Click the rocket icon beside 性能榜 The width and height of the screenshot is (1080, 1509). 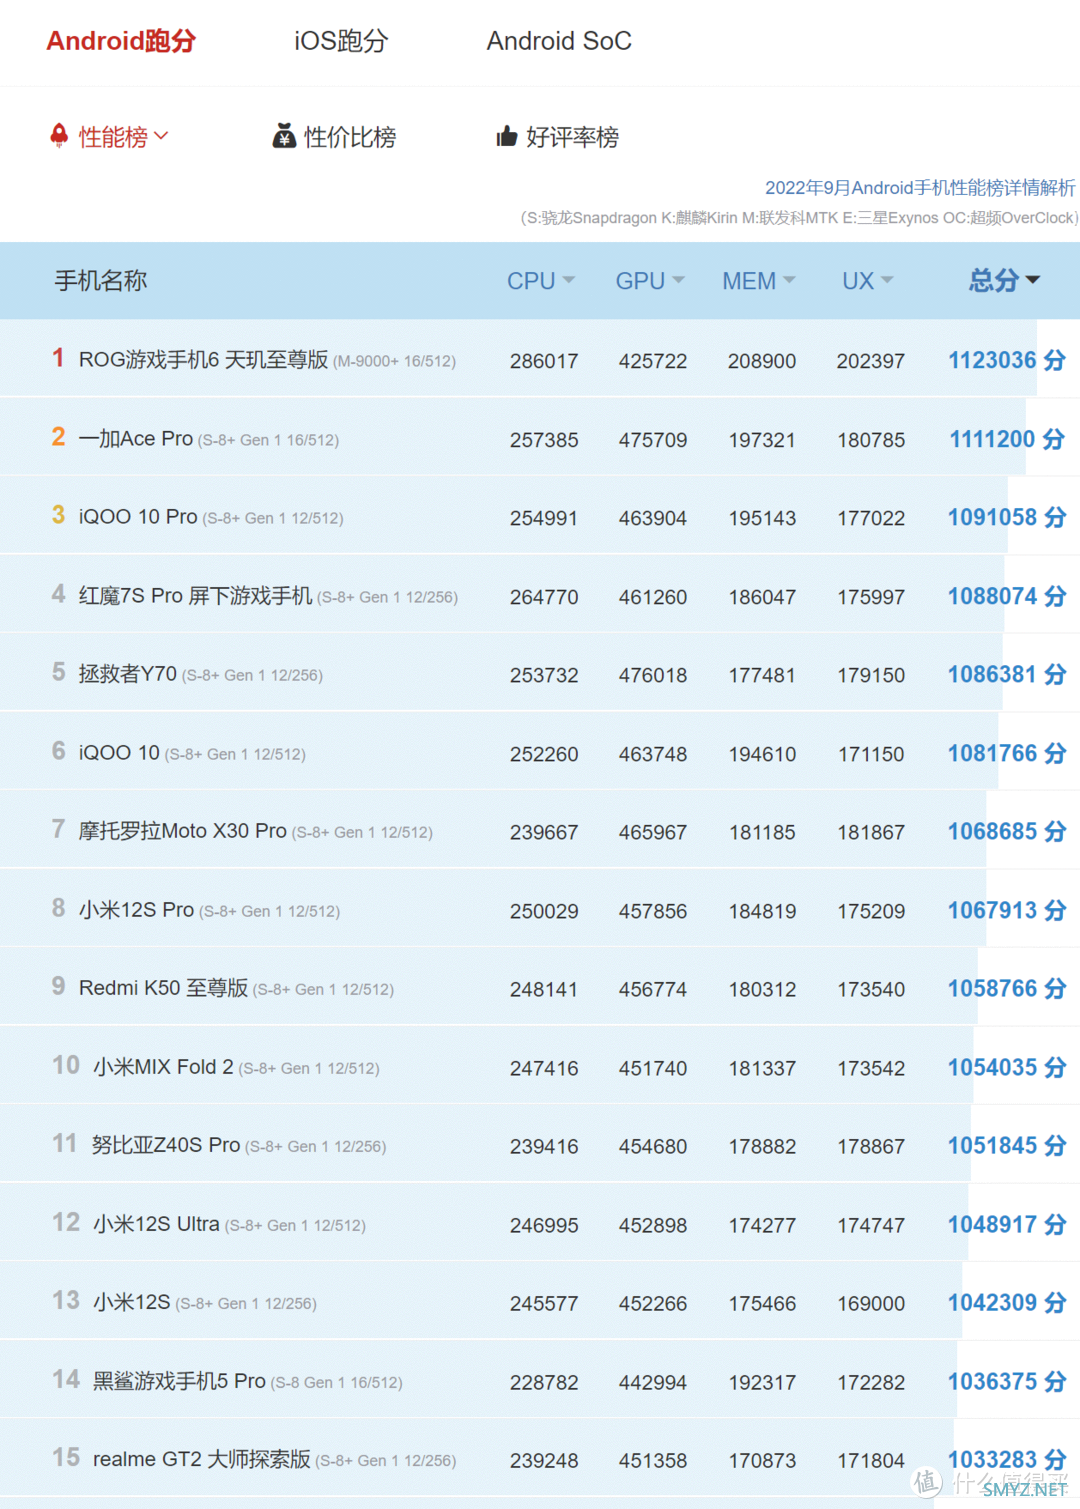coord(59,135)
